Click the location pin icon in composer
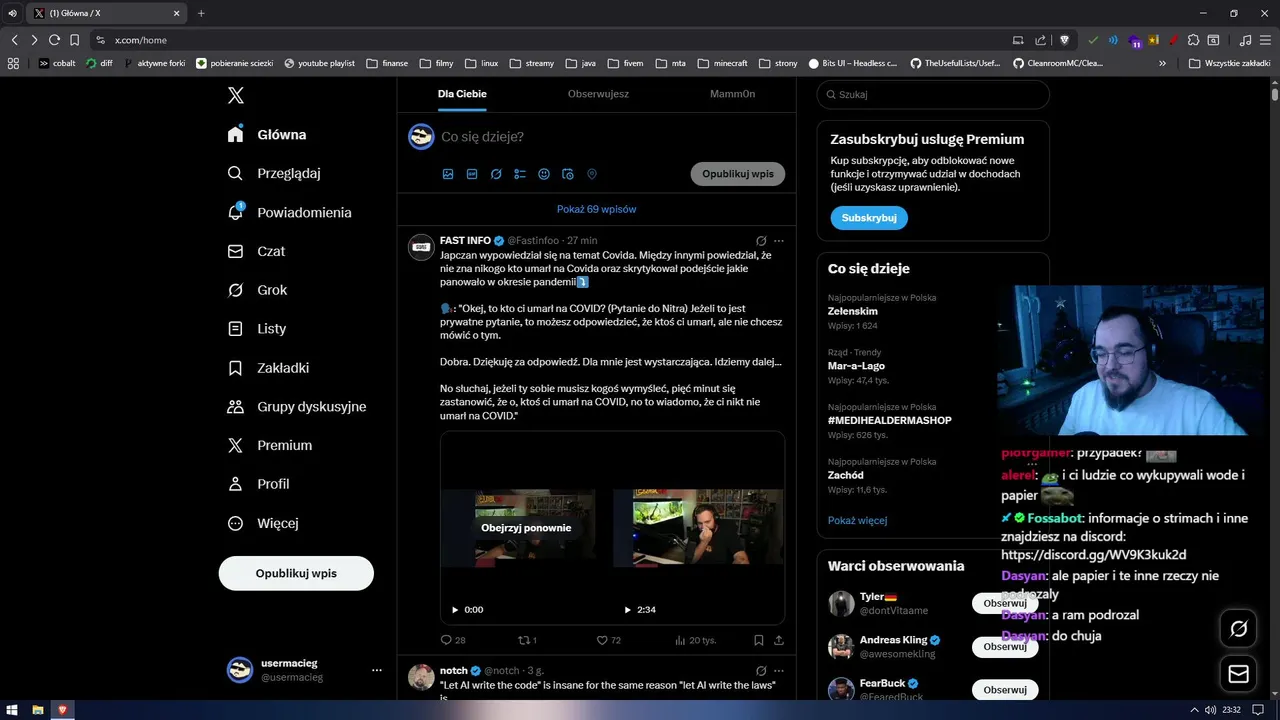The image size is (1280, 720). (592, 174)
